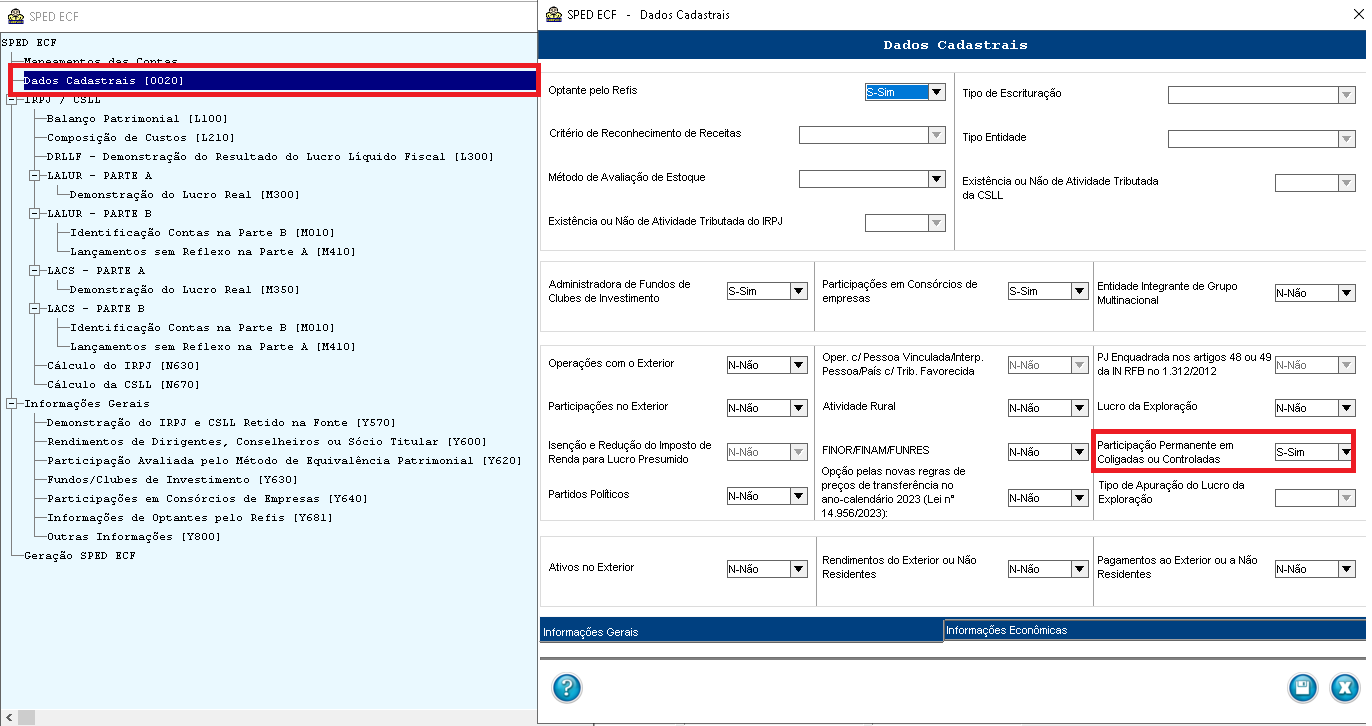The width and height of the screenshot is (1372, 726).
Task: Click SPED ECF root tree node
Action: pyautogui.click(x=29, y=43)
